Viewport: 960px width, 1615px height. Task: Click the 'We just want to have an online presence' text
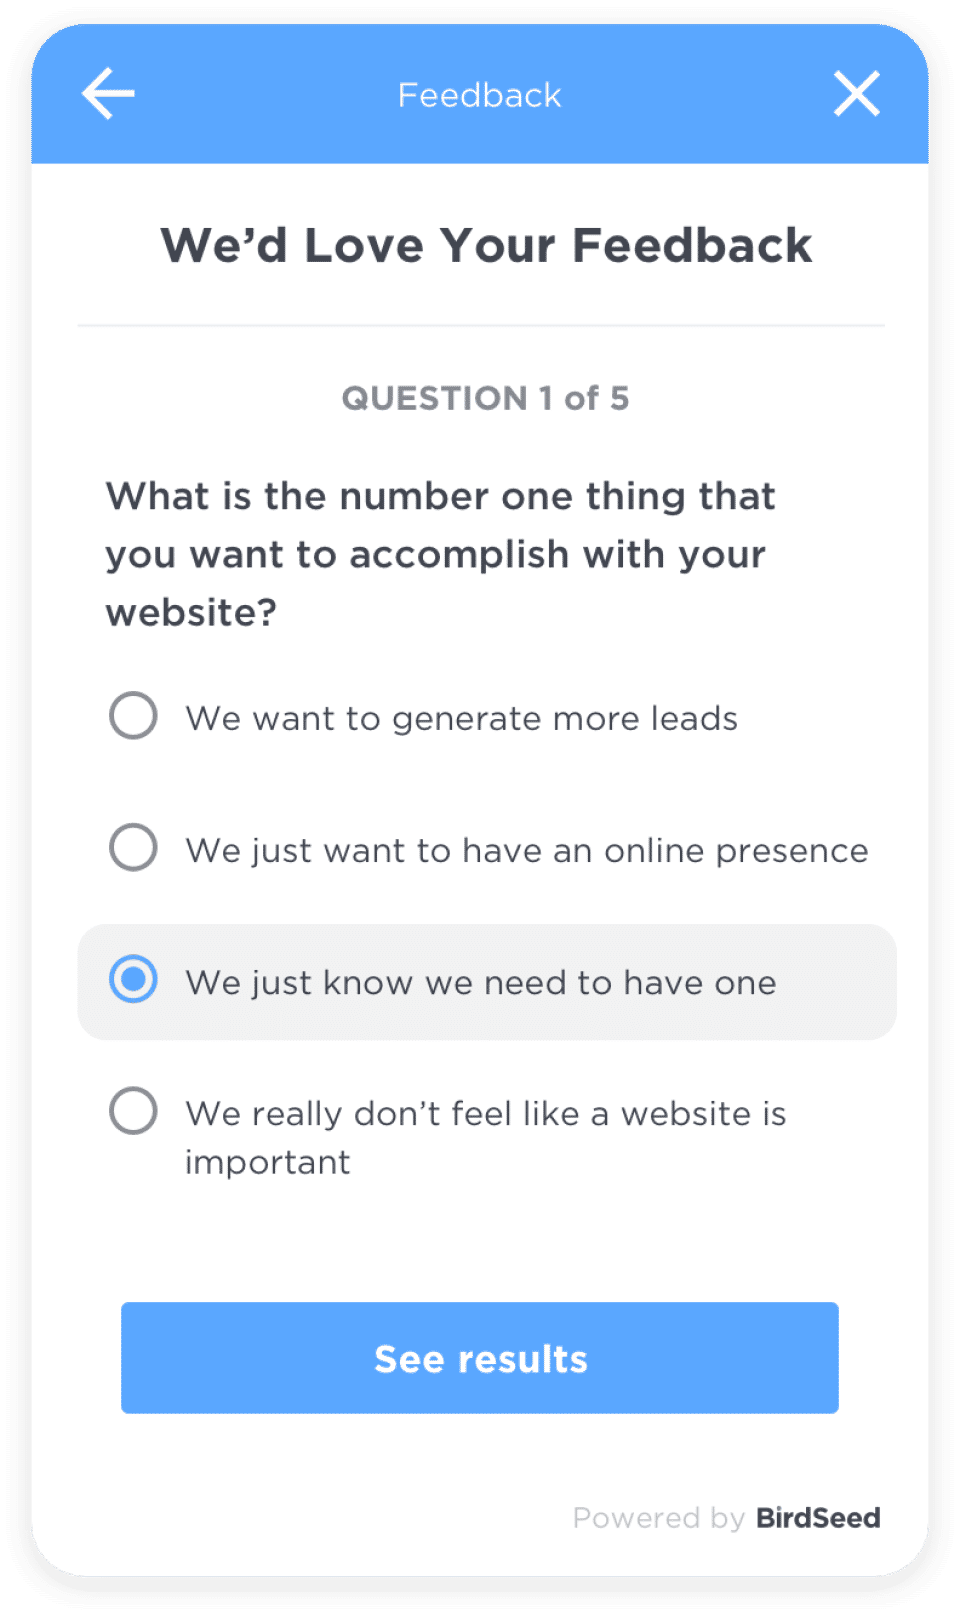pos(526,850)
